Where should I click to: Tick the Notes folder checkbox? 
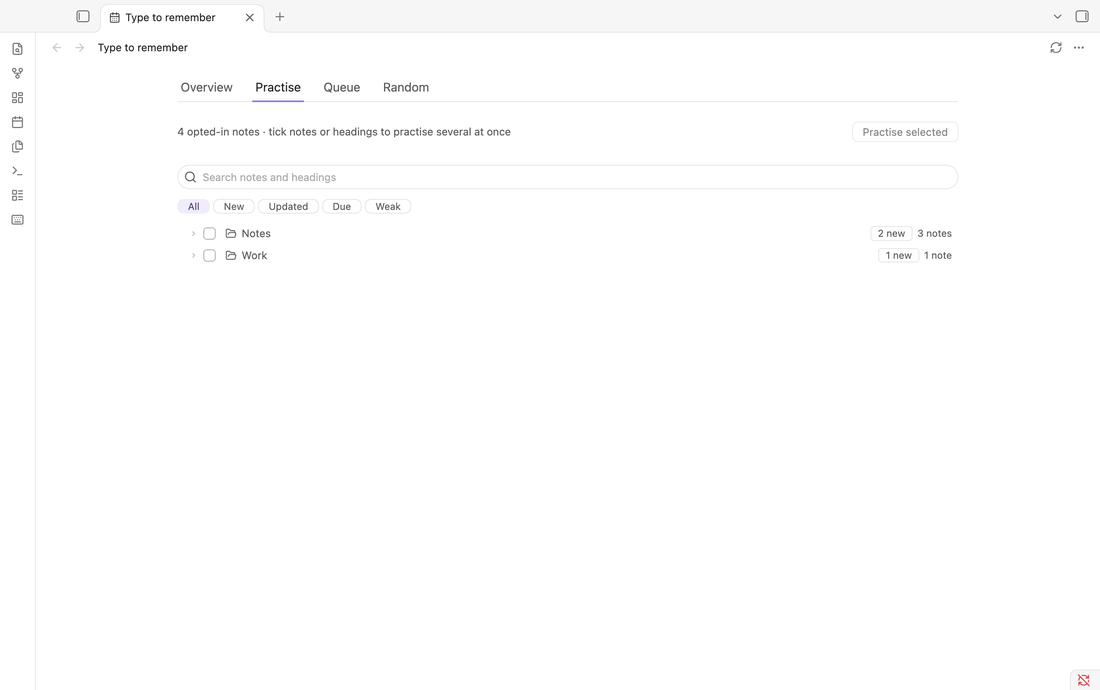click(209, 234)
